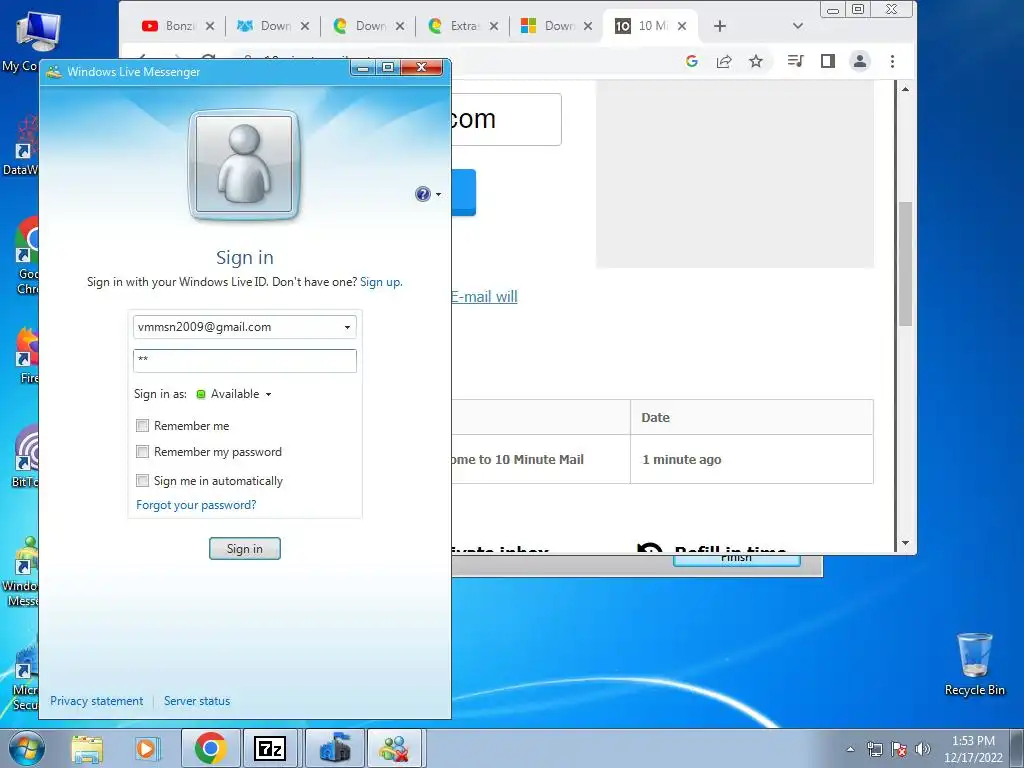The image size is (1024, 768).
Task: Close the Bonzi YouTube tab
Action: pos(210,26)
